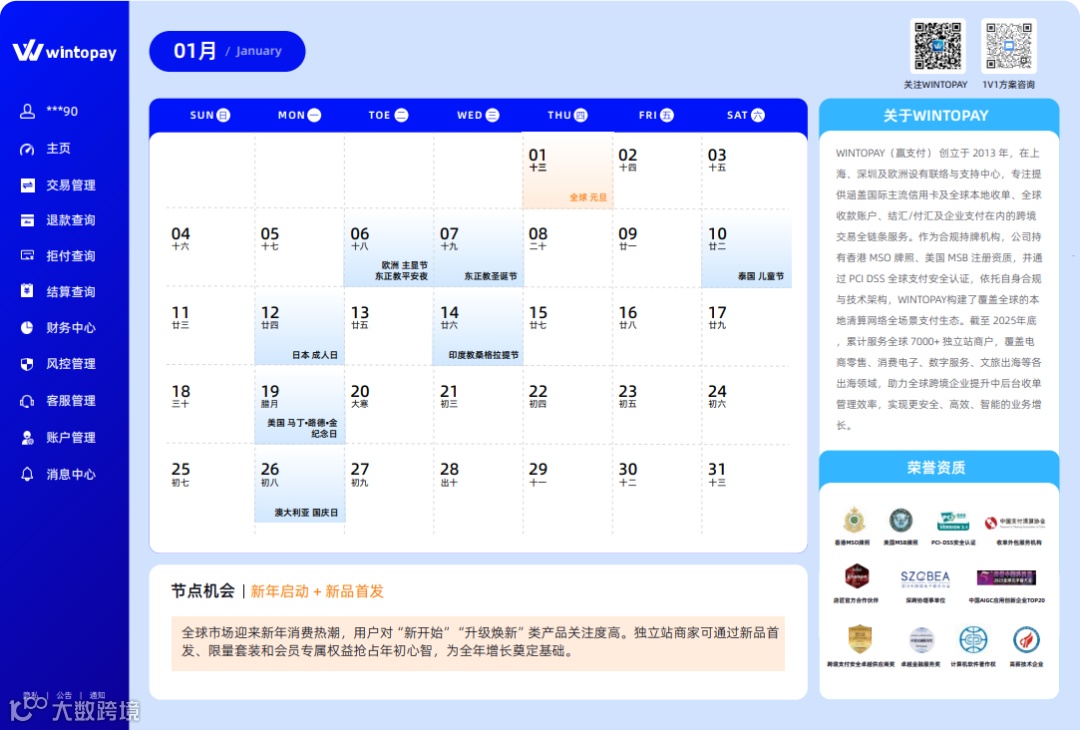
Task: Open 退款查询 menu item
Action: point(71,220)
